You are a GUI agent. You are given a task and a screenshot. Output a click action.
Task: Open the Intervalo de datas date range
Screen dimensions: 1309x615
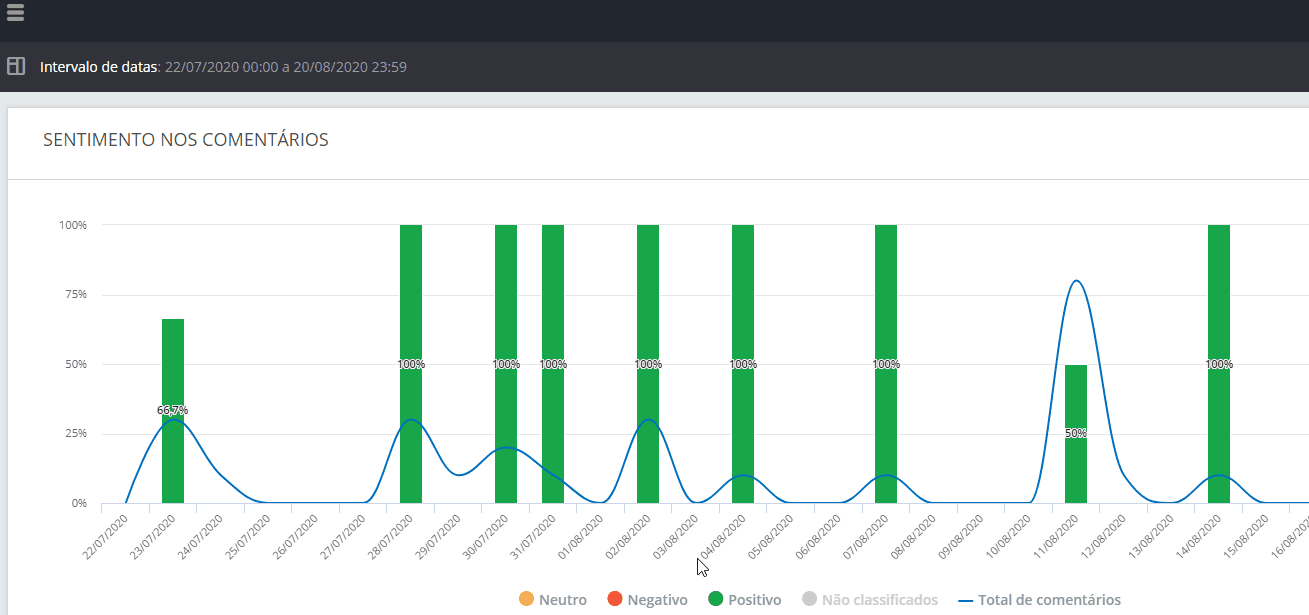(223, 67)
